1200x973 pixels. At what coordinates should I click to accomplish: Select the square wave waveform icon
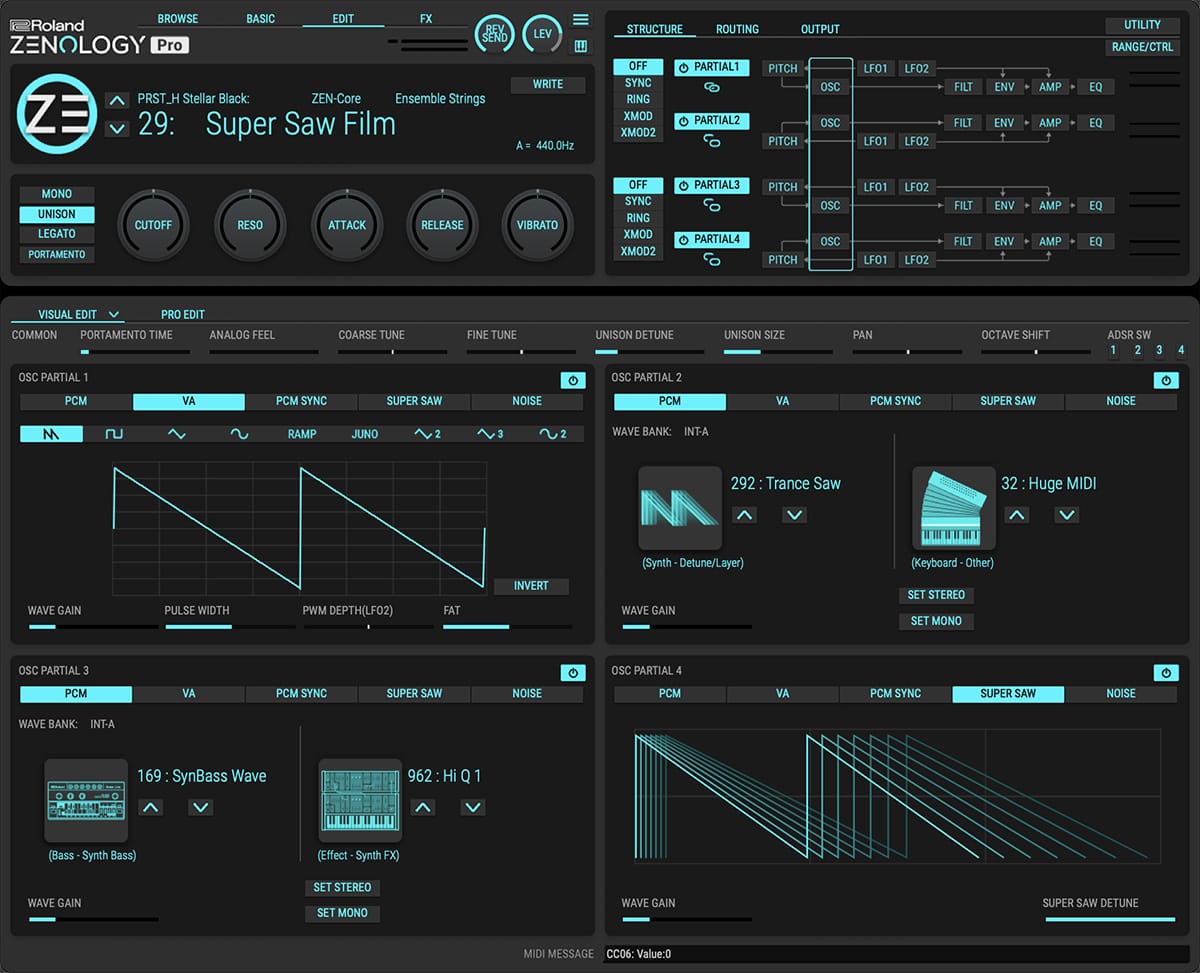tap(114, 434)
